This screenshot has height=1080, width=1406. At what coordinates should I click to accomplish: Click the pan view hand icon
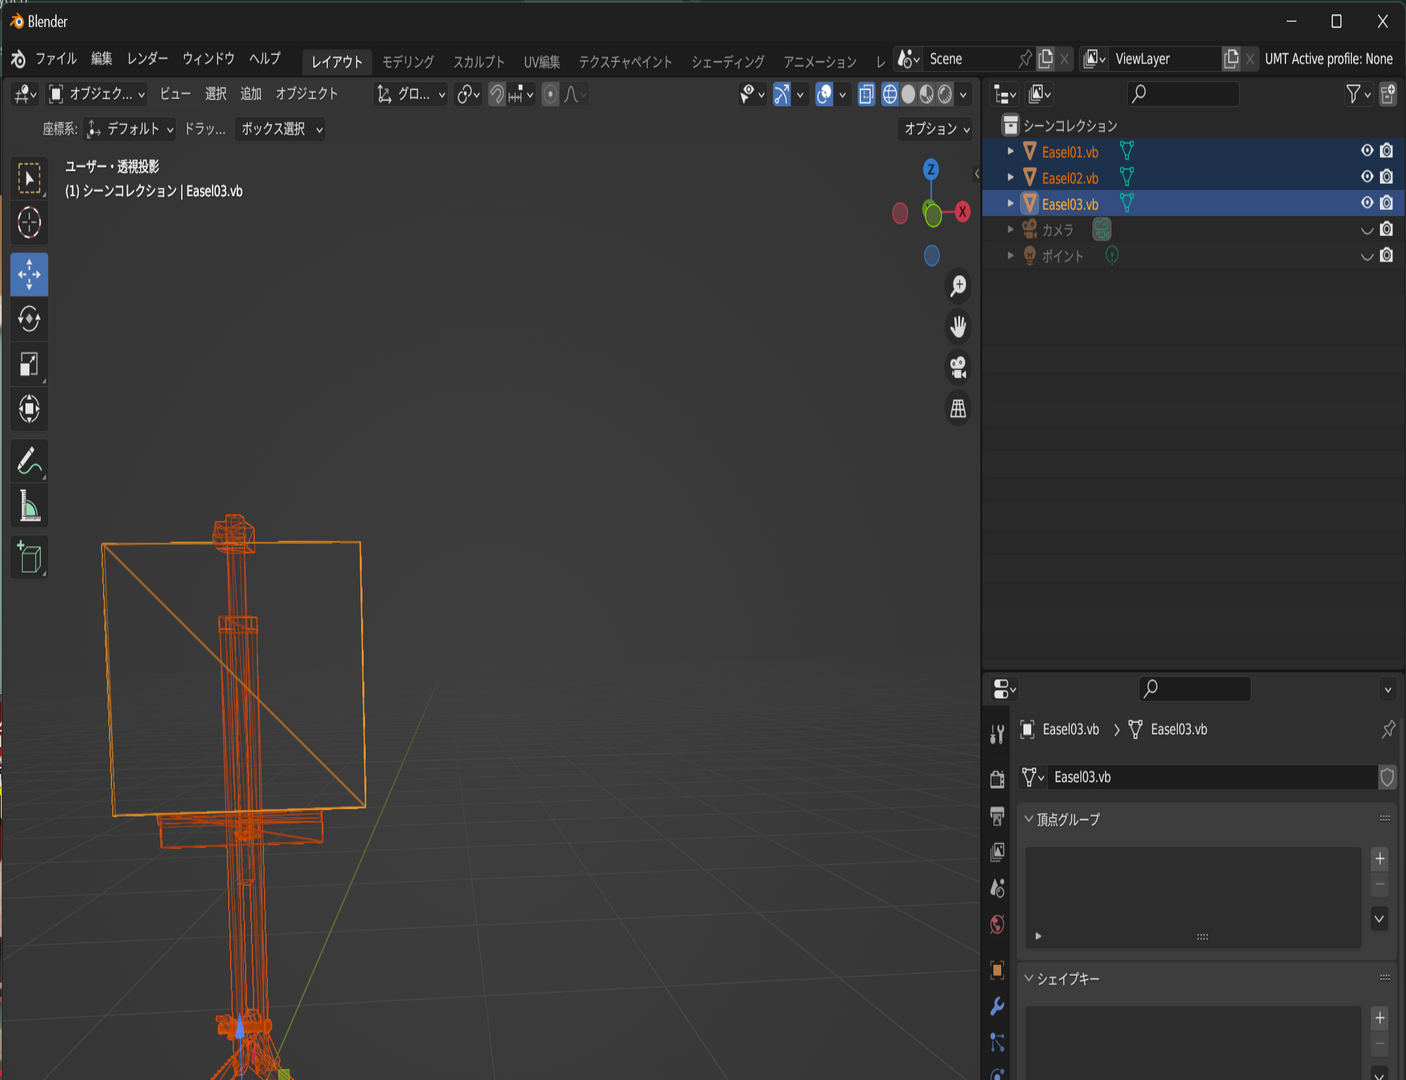pos(958,327)
